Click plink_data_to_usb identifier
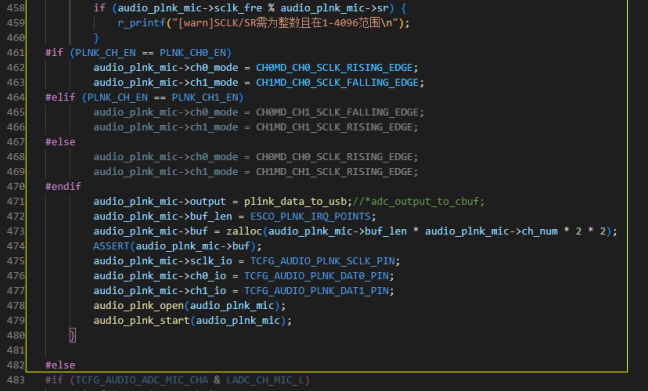 coord(295,202)
